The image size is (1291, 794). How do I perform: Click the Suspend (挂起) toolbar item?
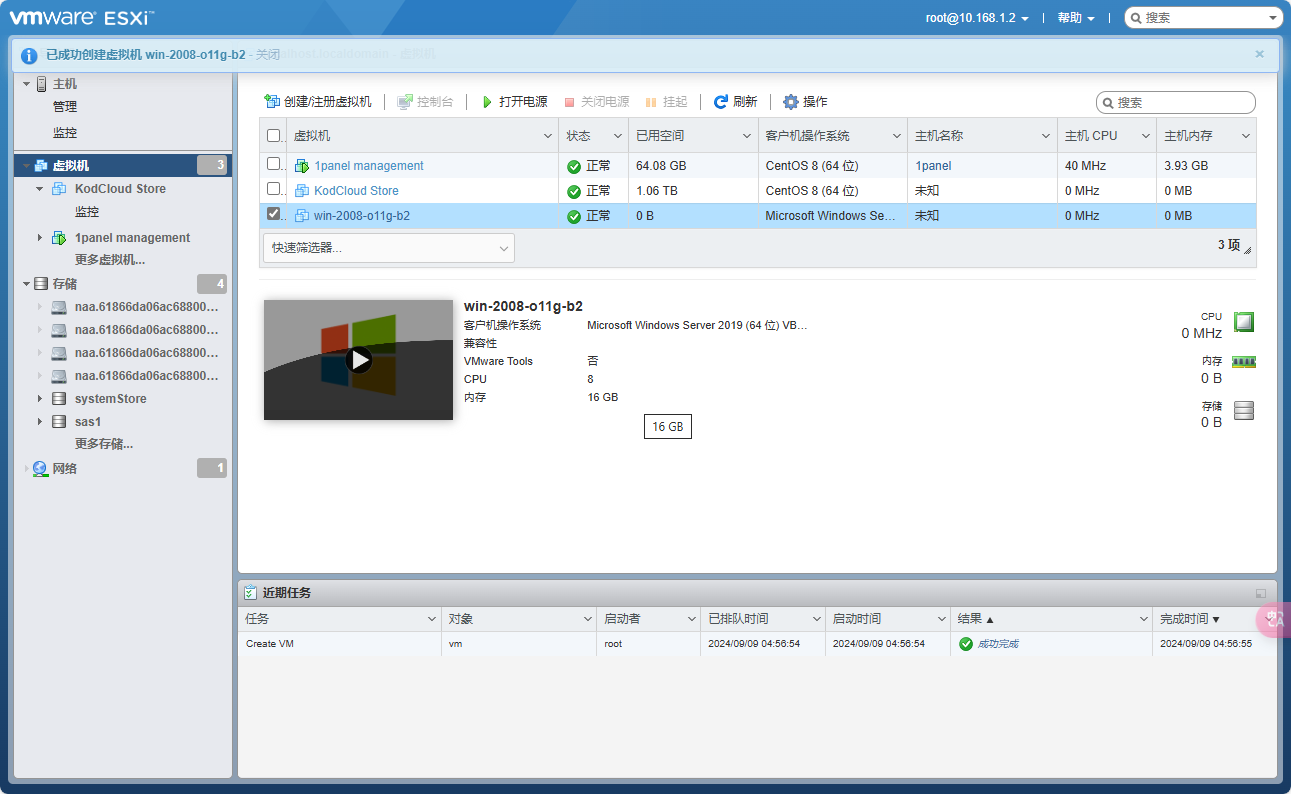[x=666, y=102]
